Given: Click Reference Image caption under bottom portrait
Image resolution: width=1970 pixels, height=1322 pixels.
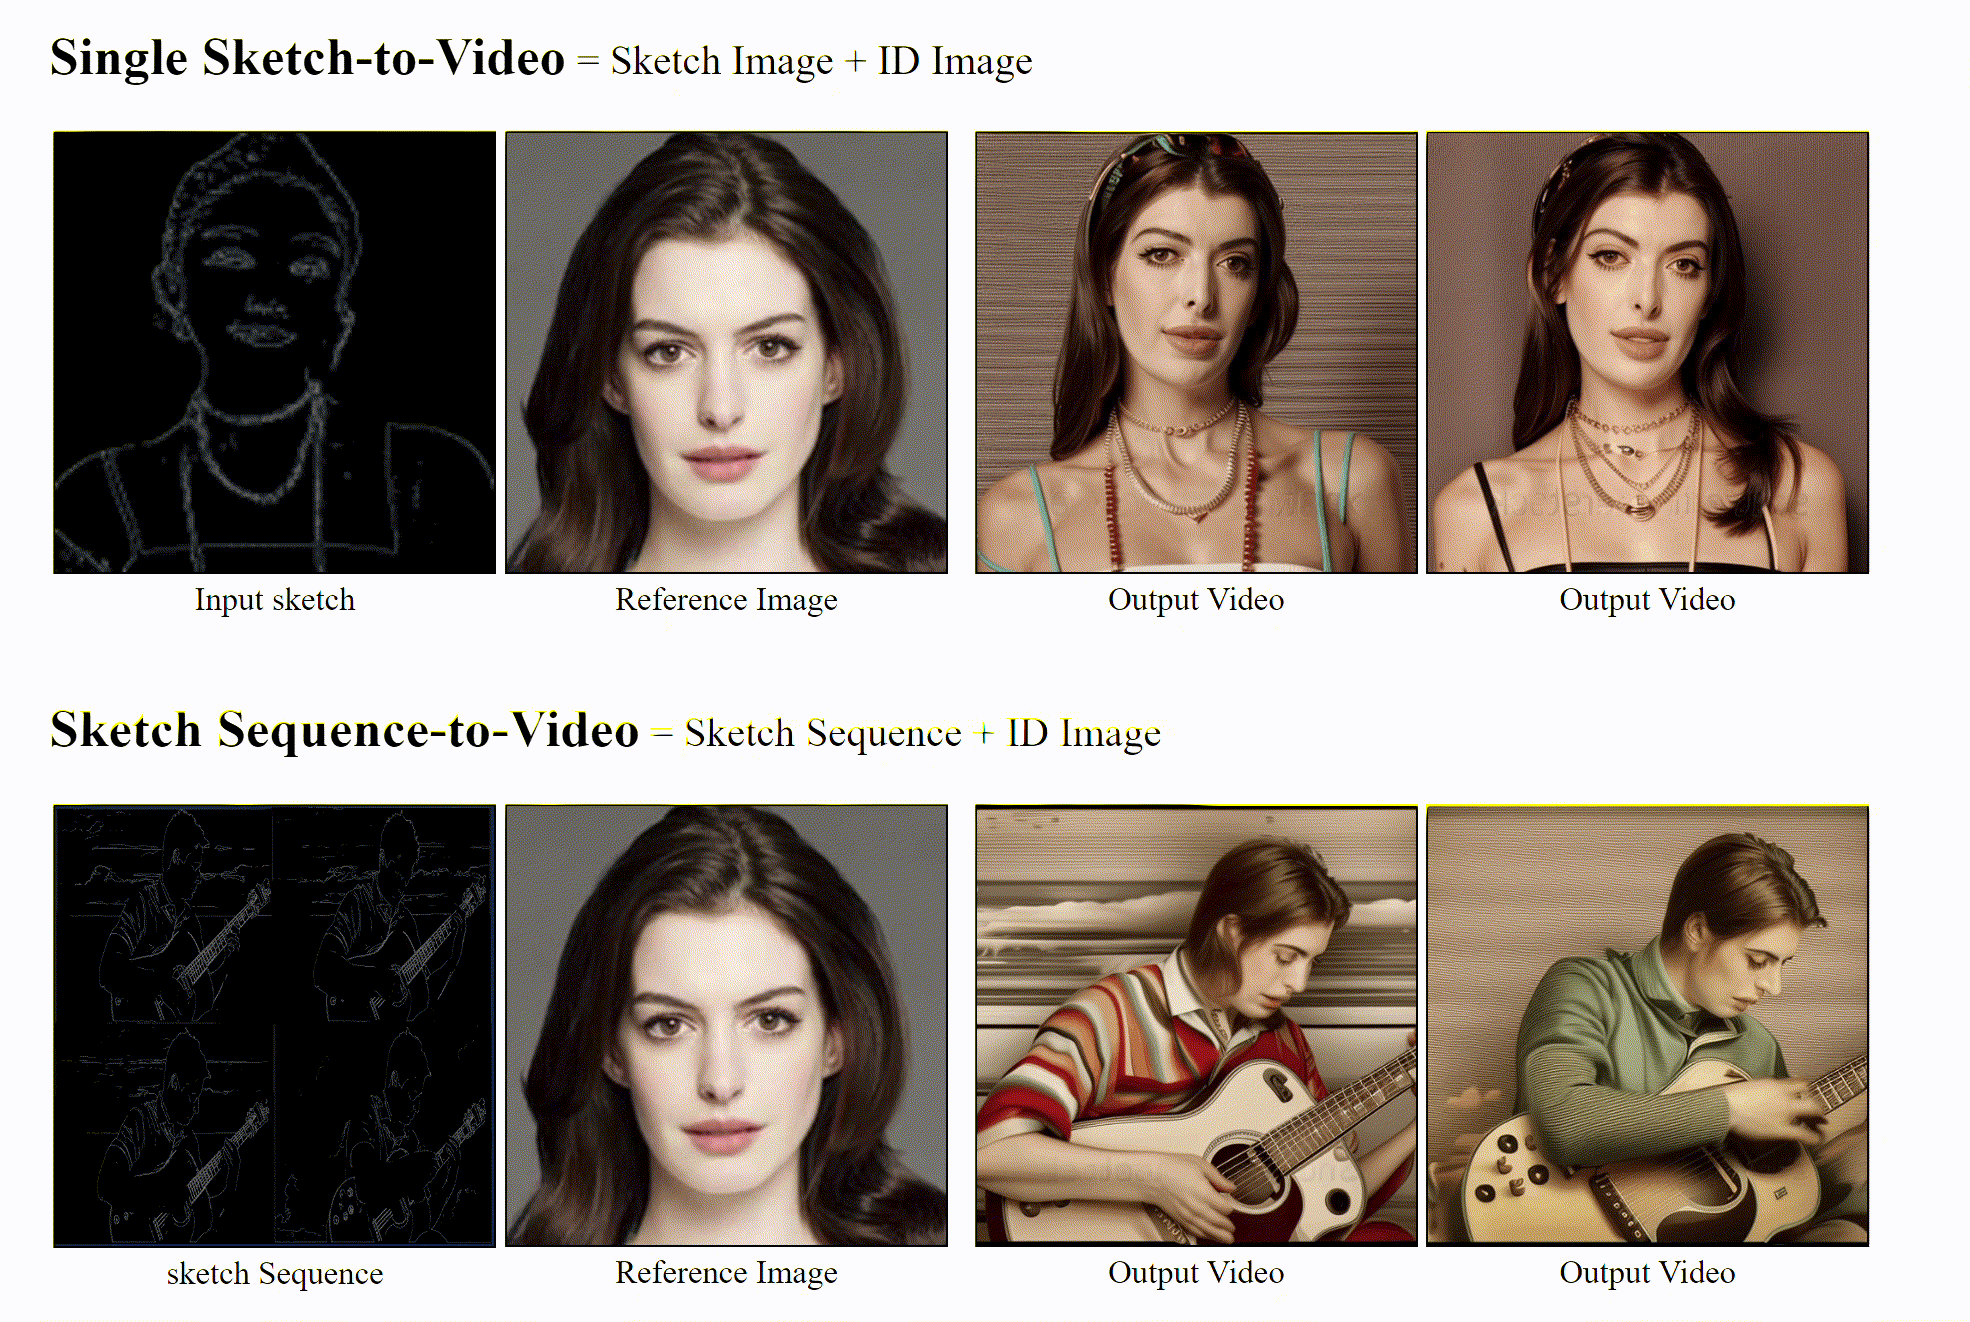Looking at the screenshot, I should click(726, 1273).
